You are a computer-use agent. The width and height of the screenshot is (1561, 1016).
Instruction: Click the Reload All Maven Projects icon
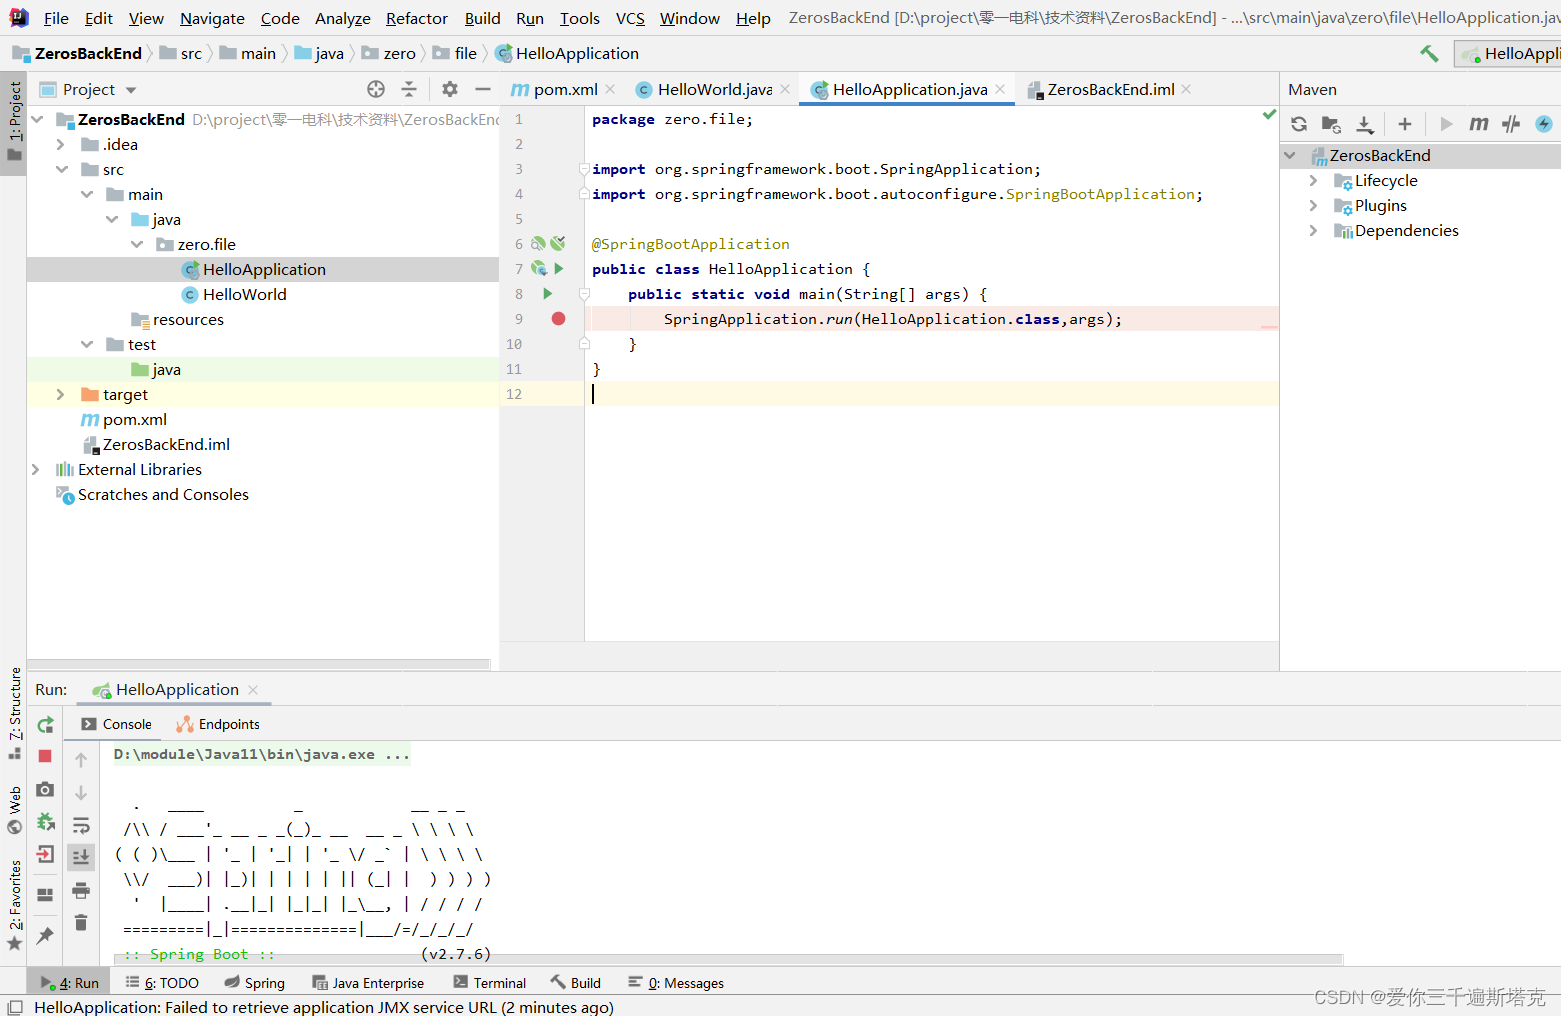(1299, 124)
